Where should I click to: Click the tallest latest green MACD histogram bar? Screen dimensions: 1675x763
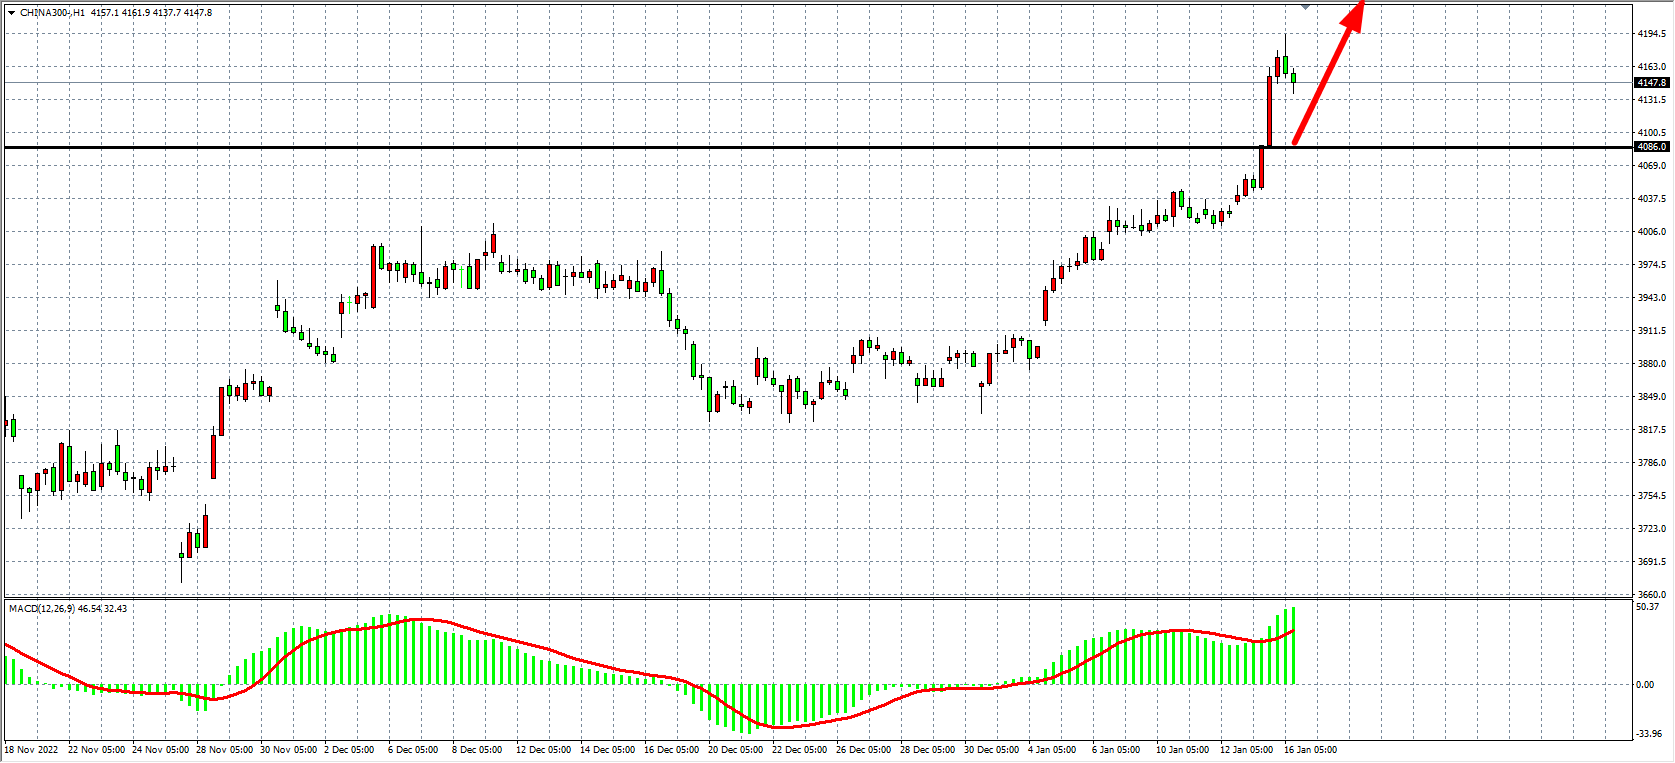(1293, 645)
